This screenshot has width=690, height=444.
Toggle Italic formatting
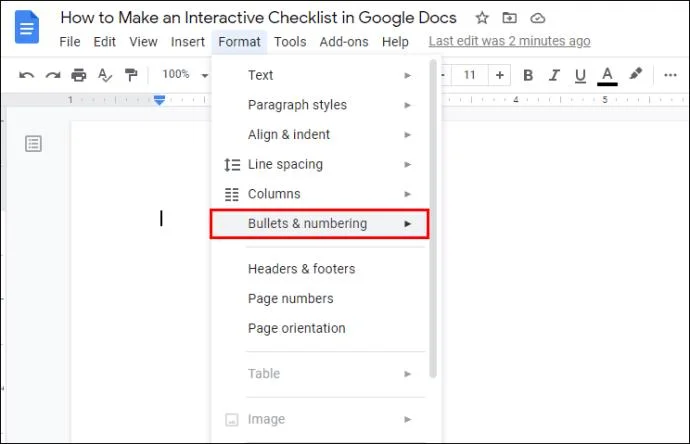tap(554, 75)
